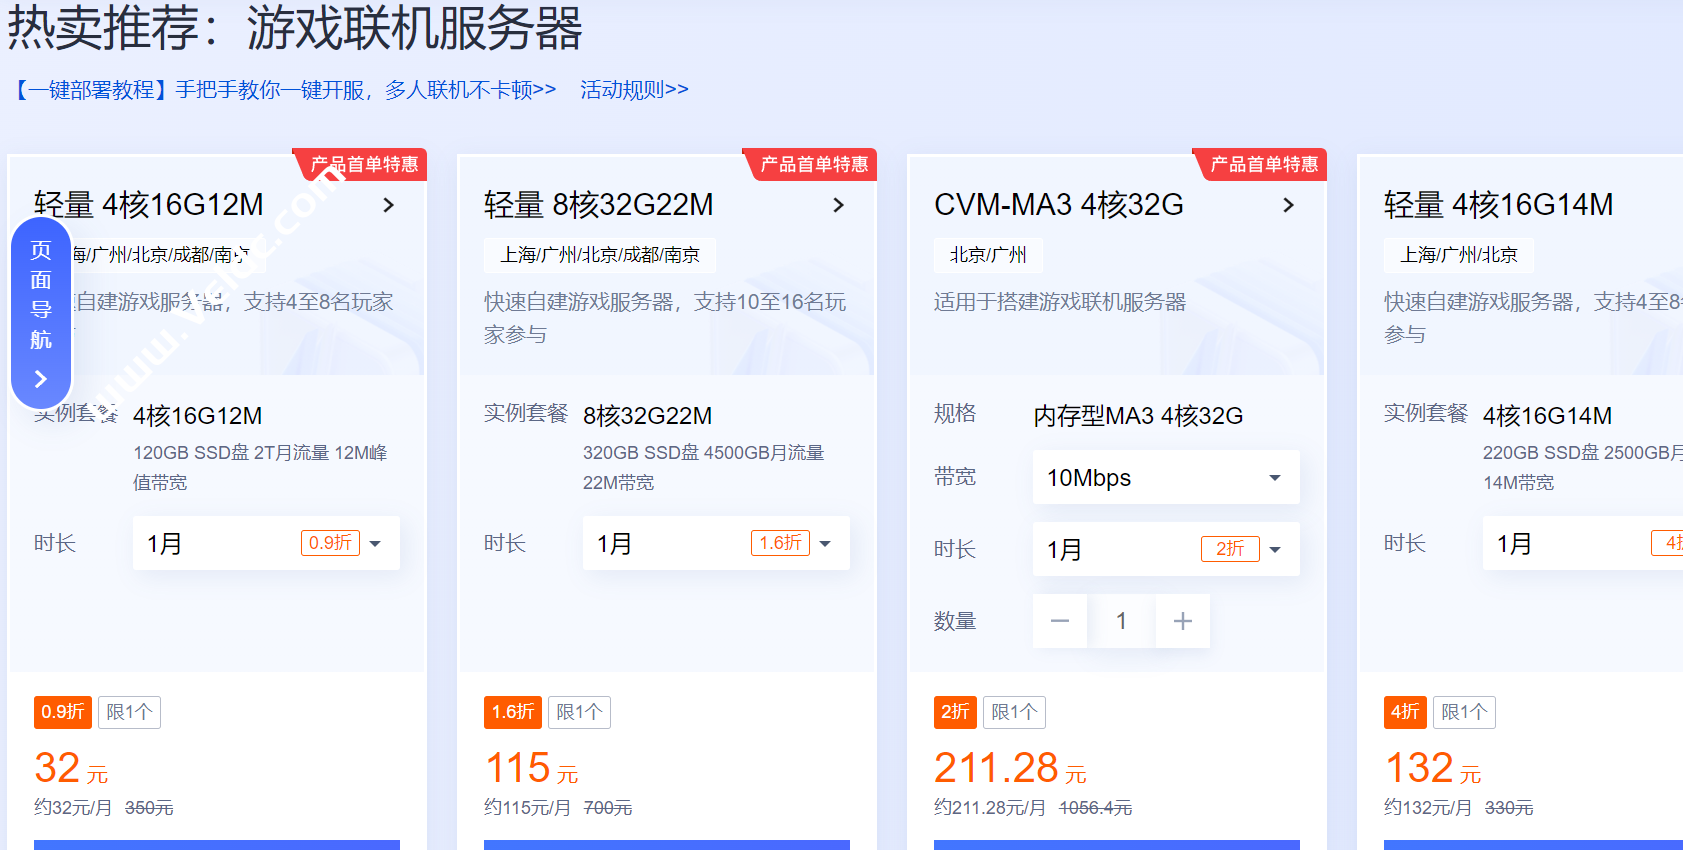Click the 4核16G12M instance package name
Viewport: 1683px width, 850px height.
(x=198, y=416)
